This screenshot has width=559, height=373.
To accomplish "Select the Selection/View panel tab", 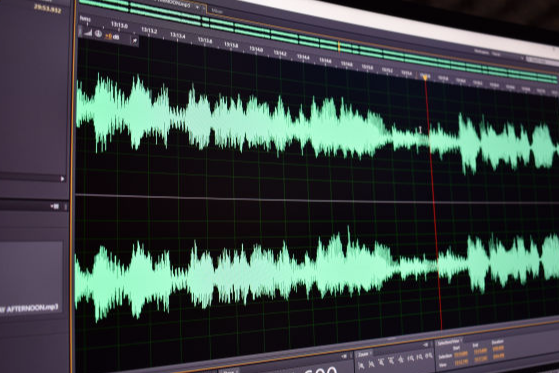I will tap(448, 343).
